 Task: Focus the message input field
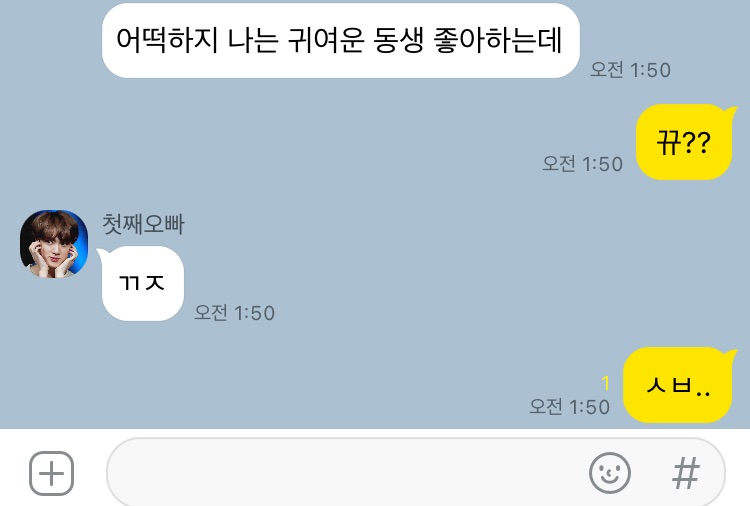415,472
